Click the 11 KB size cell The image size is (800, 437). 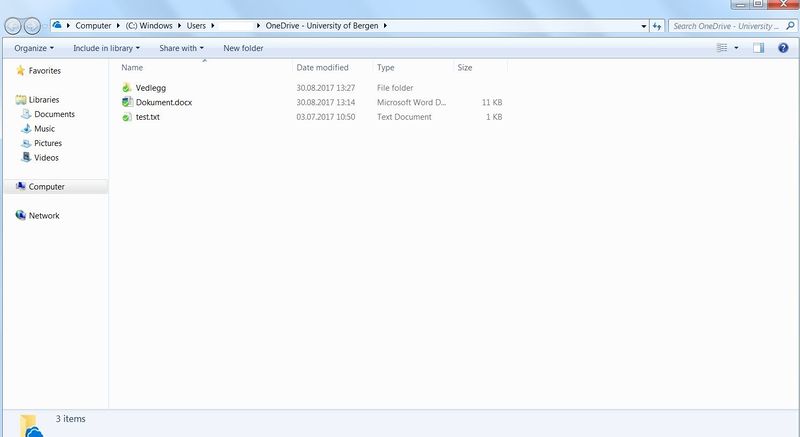(x=492, y=102)
